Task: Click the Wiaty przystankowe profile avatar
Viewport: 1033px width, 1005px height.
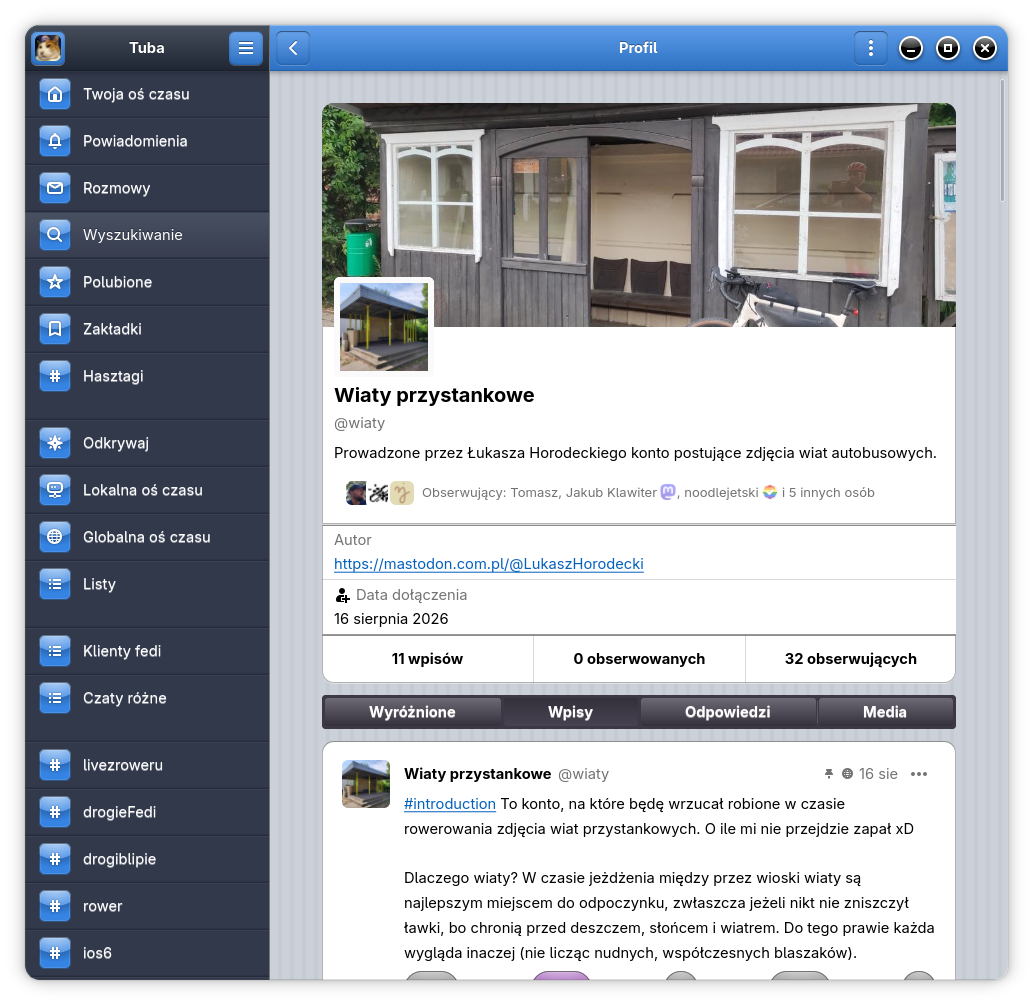Action: point(384,327)
